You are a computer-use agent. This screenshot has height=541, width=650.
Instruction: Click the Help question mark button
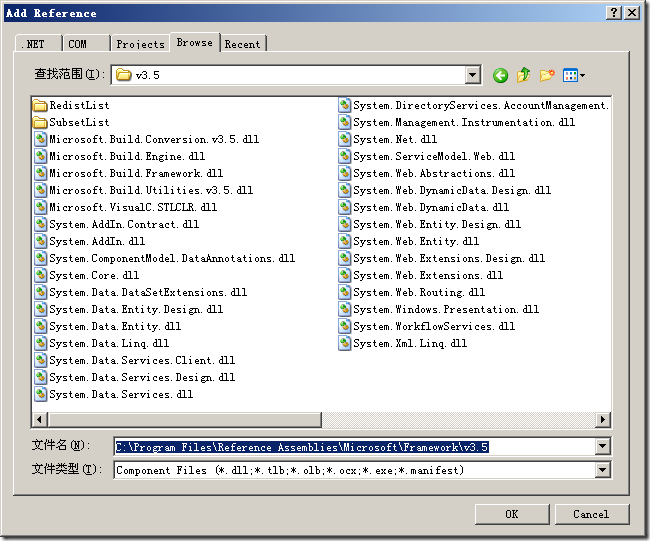614,13
